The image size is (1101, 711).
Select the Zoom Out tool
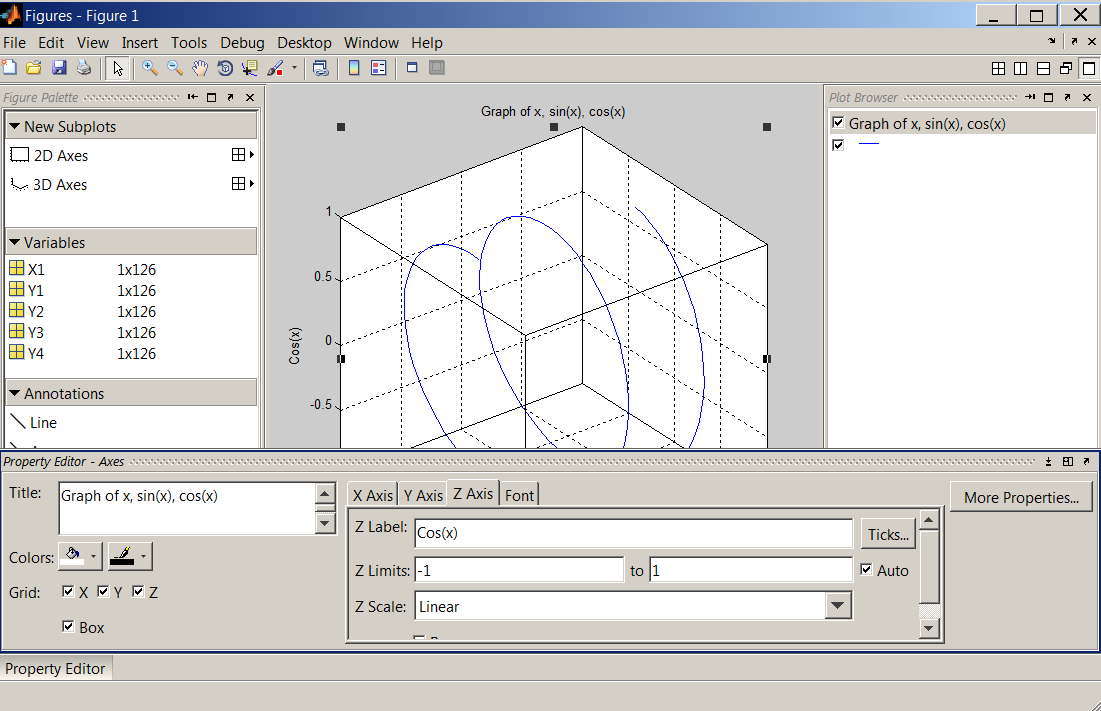174,68
